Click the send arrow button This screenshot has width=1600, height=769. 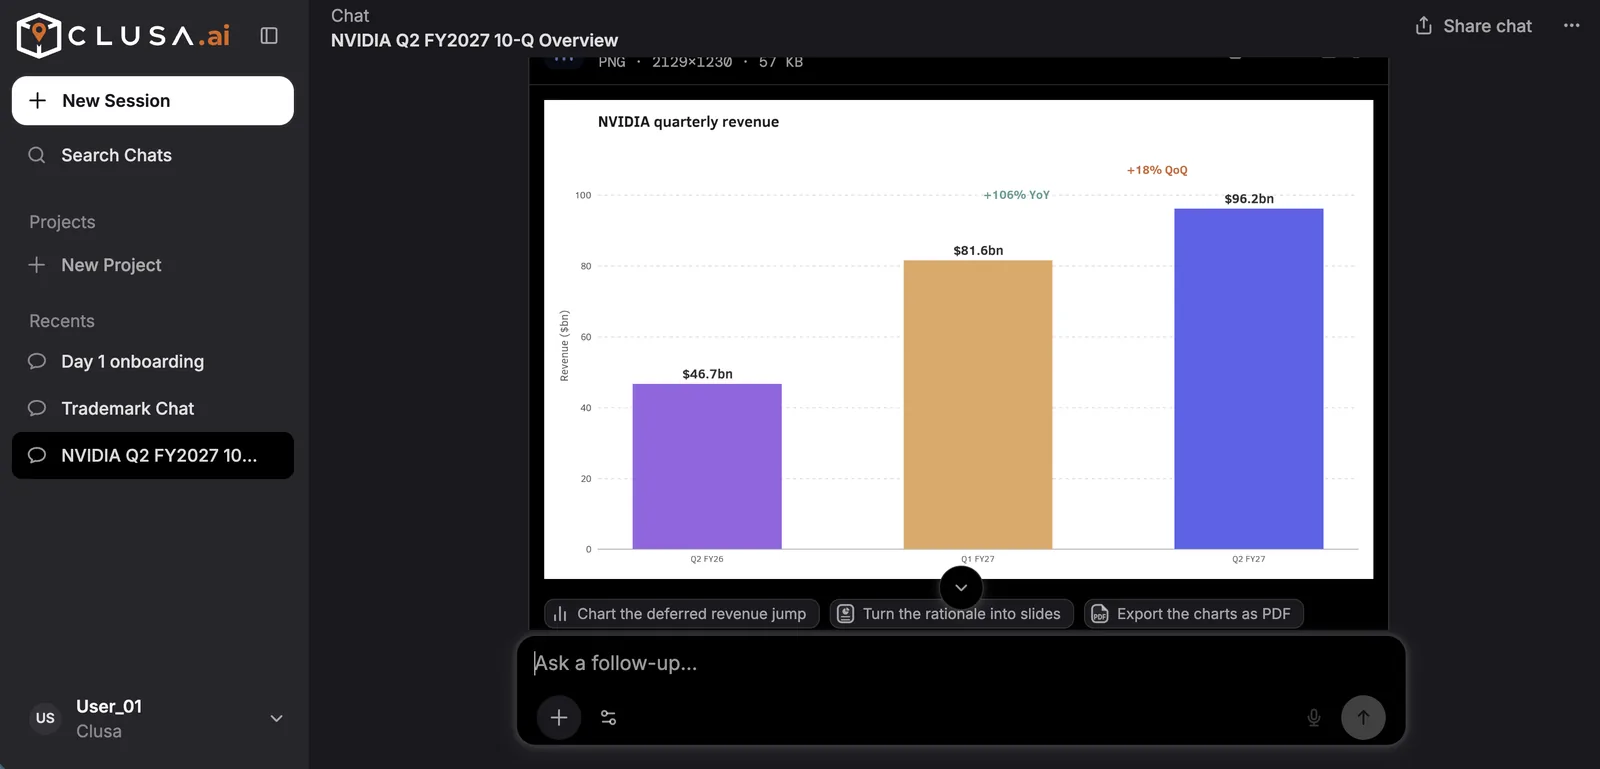tap(1363, 718)
